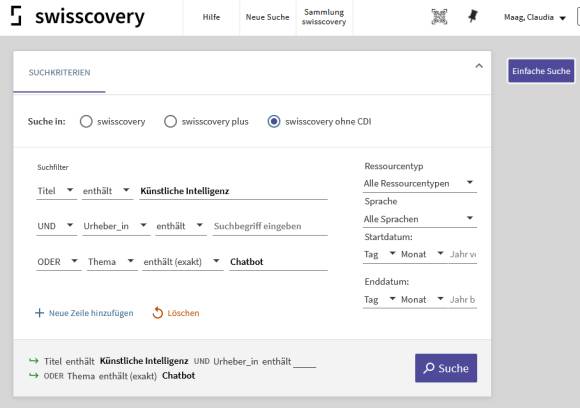Click the orange reset arrow icon
This screenshot has width=580, height=408.
[x=158, y=313]
